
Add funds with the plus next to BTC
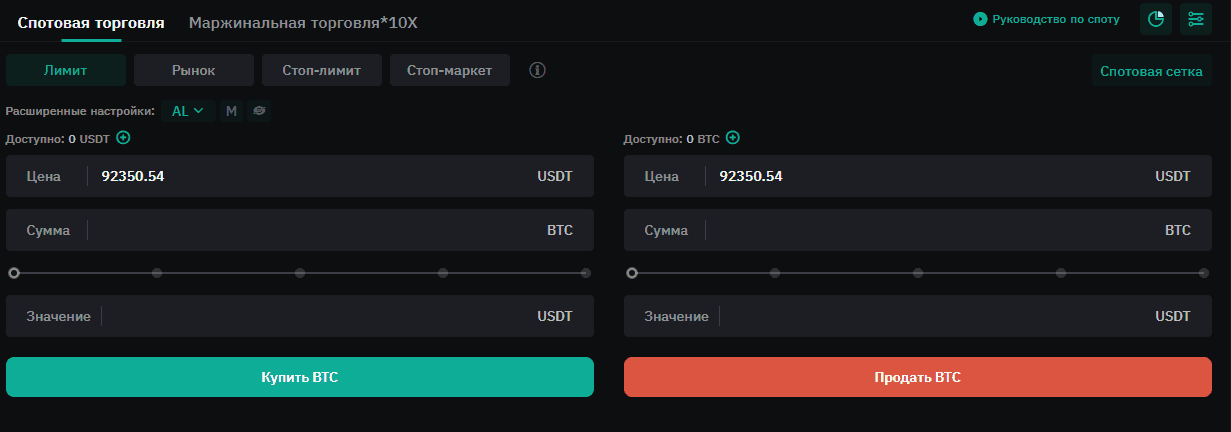(733, 138)
